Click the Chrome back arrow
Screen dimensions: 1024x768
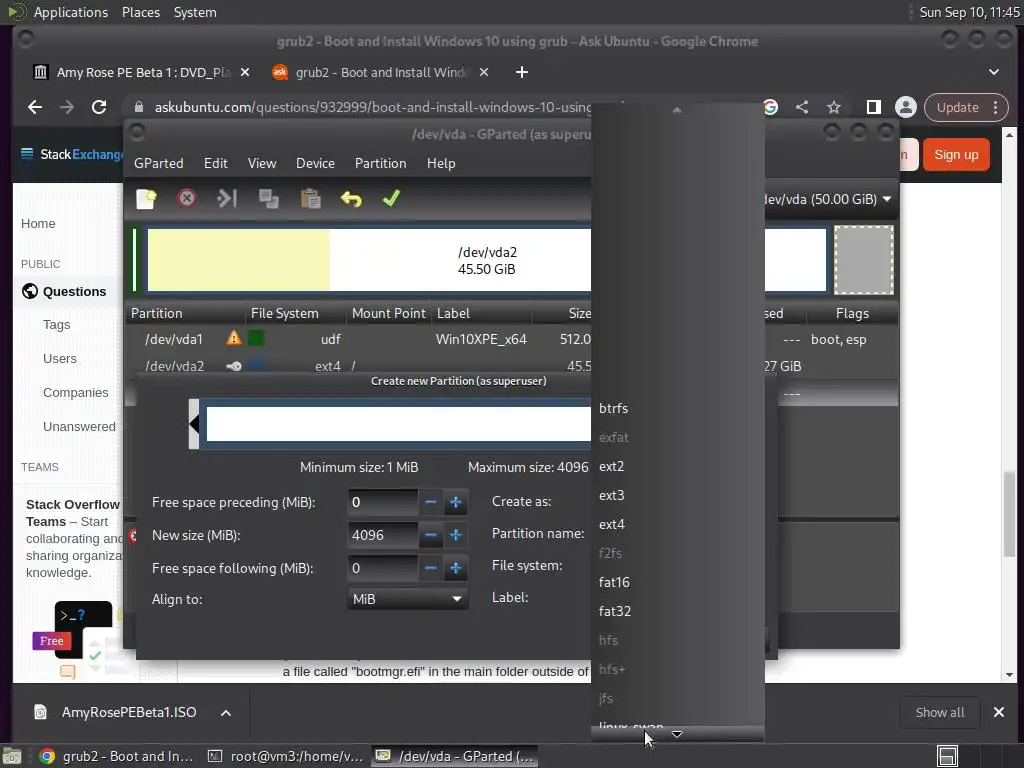pyautogui.click(x=35, y=107)
